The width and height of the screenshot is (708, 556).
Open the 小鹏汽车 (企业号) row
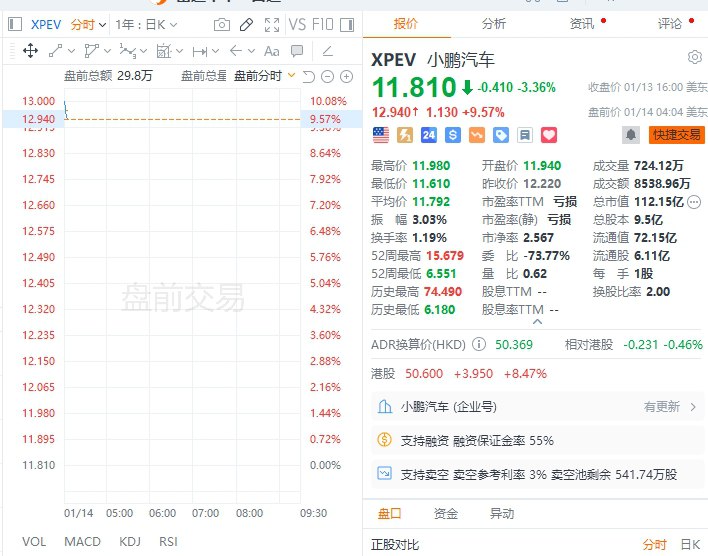point(537,406)
